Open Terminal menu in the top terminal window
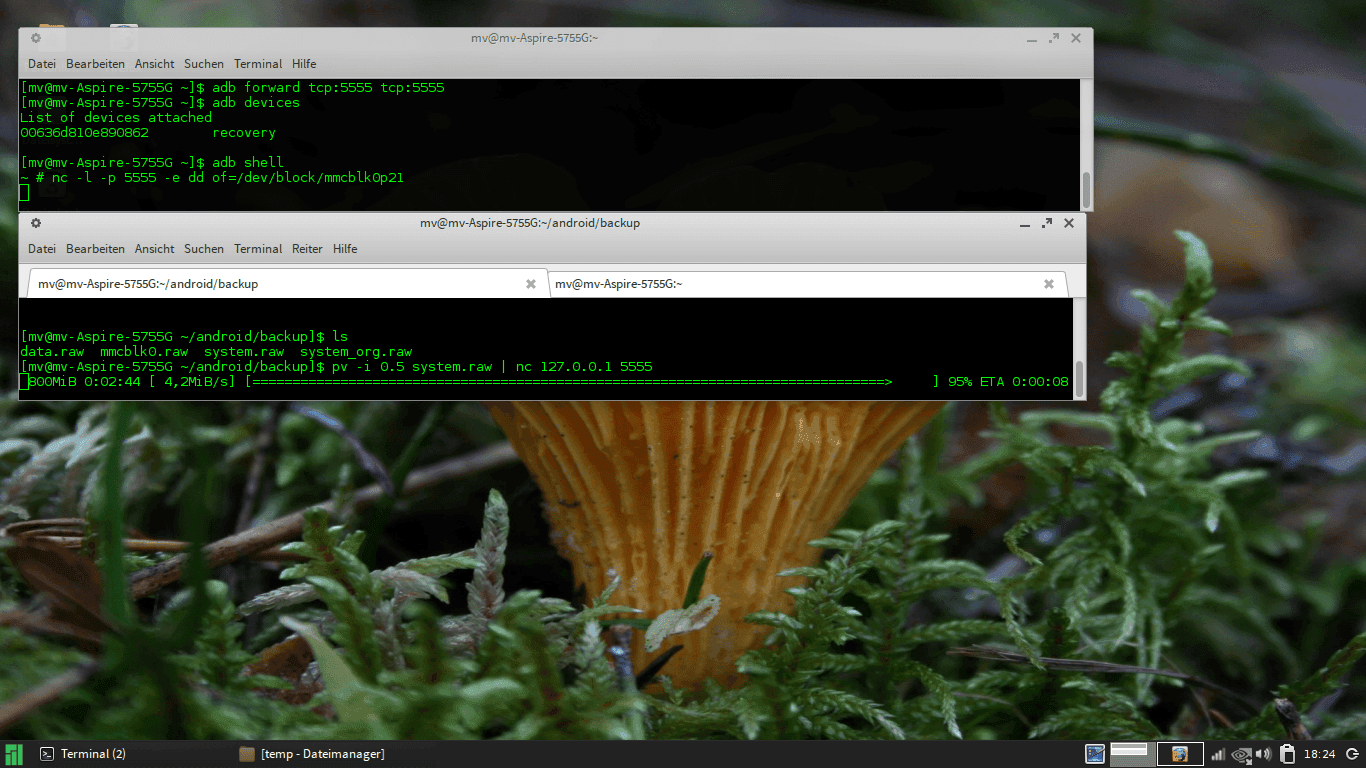This screenshot has height=768, width=1366. pos(258,64)
